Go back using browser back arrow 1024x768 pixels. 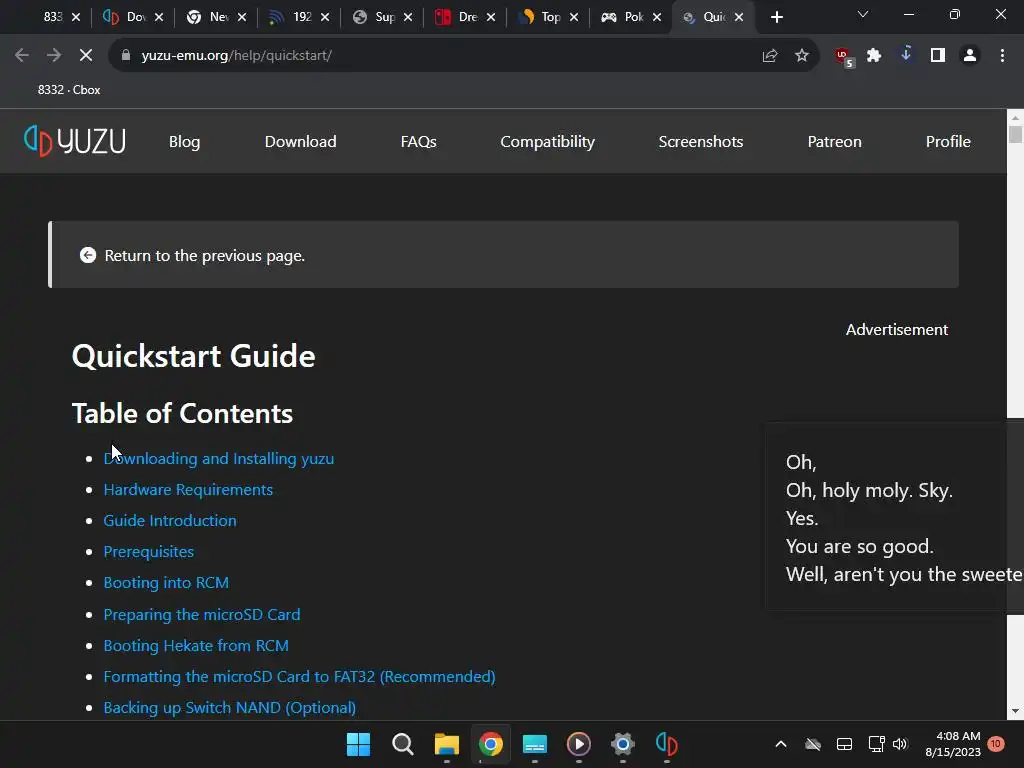pyautogui.click(x=22, y=56)
